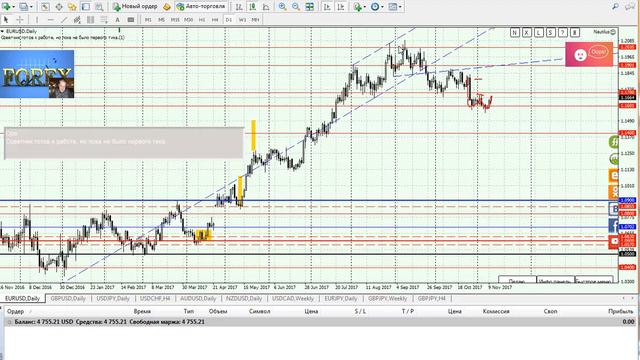
Task: Select the Trendline drawing tool
Action: [64, 20]
